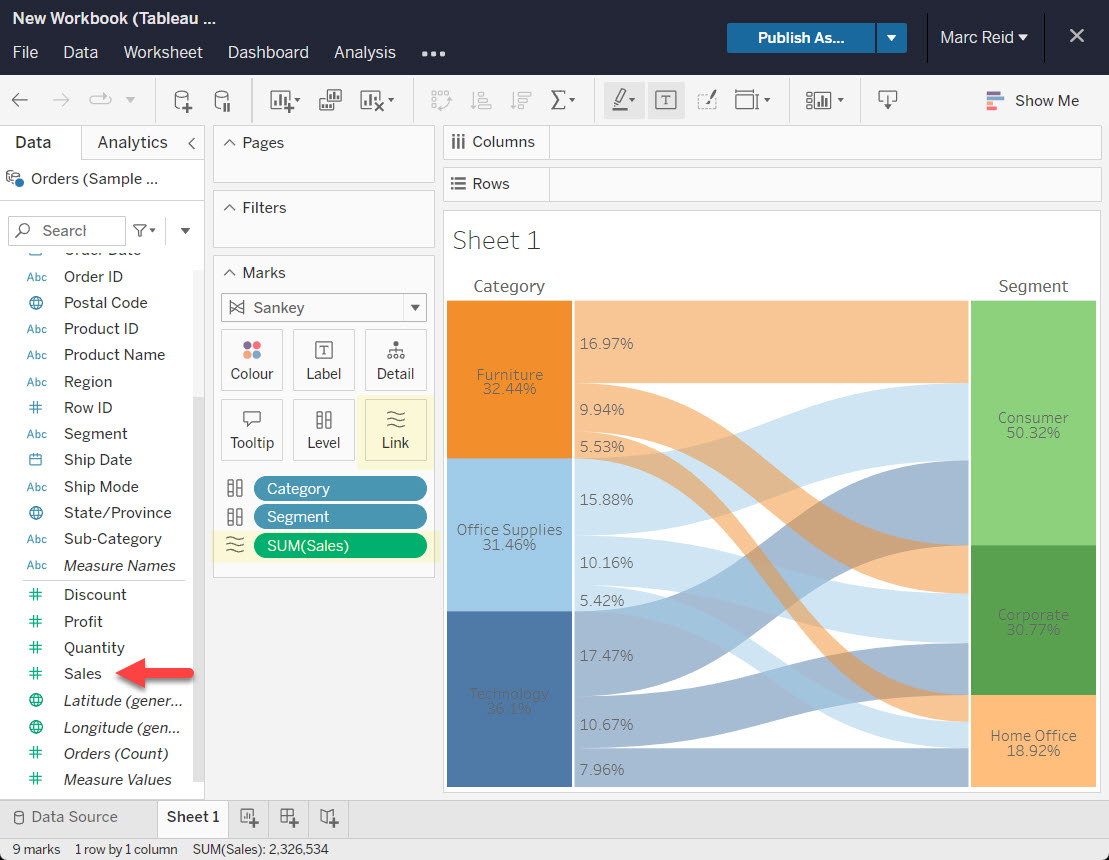Click the Sales field in Data pane

[83, 674]
